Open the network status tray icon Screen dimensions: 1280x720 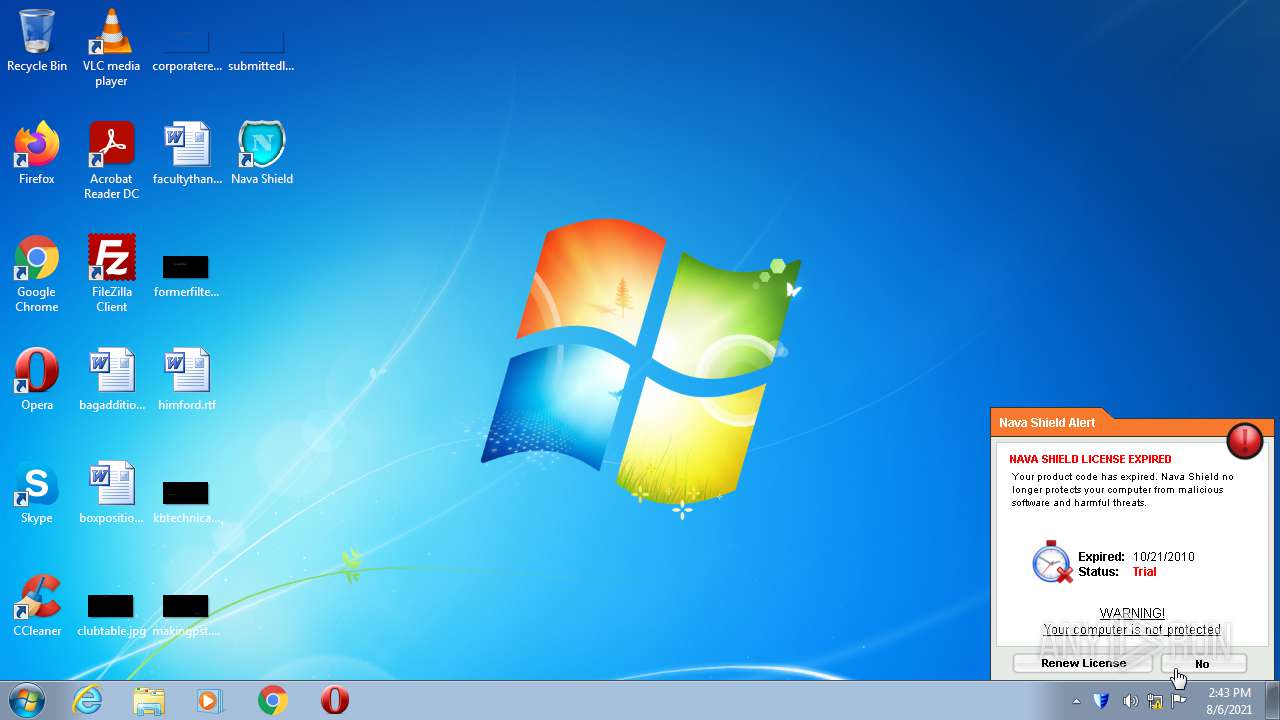[1155, 701]
